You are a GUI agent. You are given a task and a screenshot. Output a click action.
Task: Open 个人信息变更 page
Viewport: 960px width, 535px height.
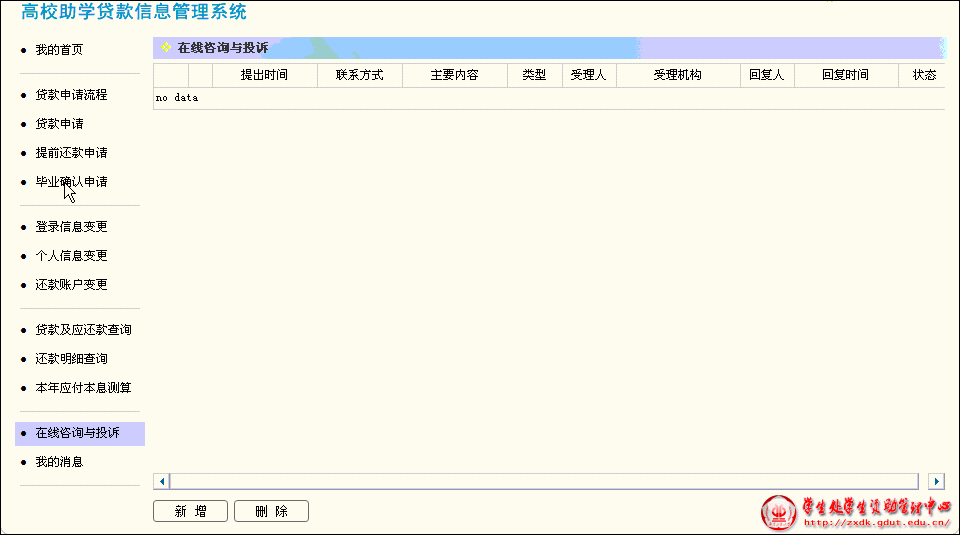71,256
